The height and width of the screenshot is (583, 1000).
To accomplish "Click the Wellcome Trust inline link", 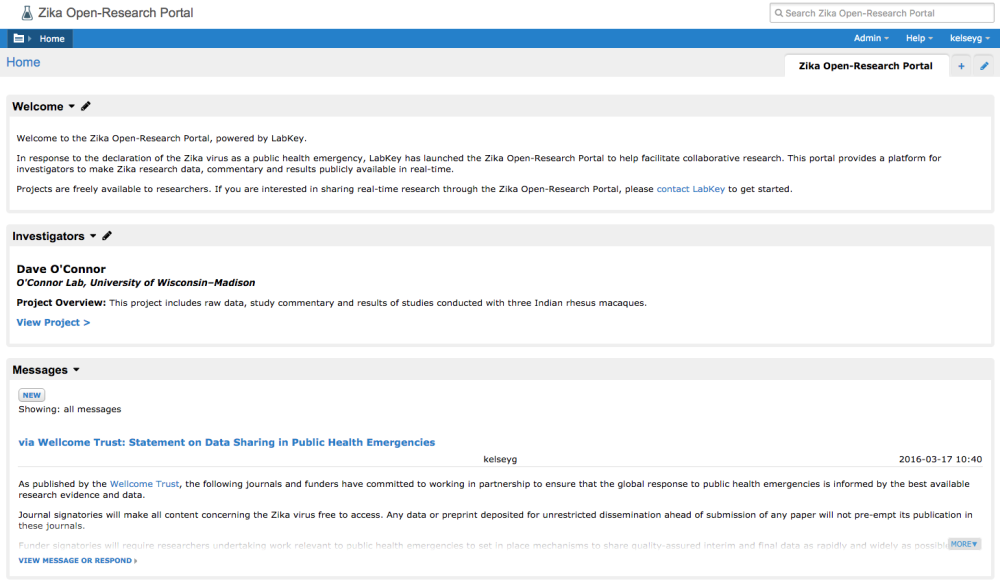I will pyautogui.click(x=144, y=483).
